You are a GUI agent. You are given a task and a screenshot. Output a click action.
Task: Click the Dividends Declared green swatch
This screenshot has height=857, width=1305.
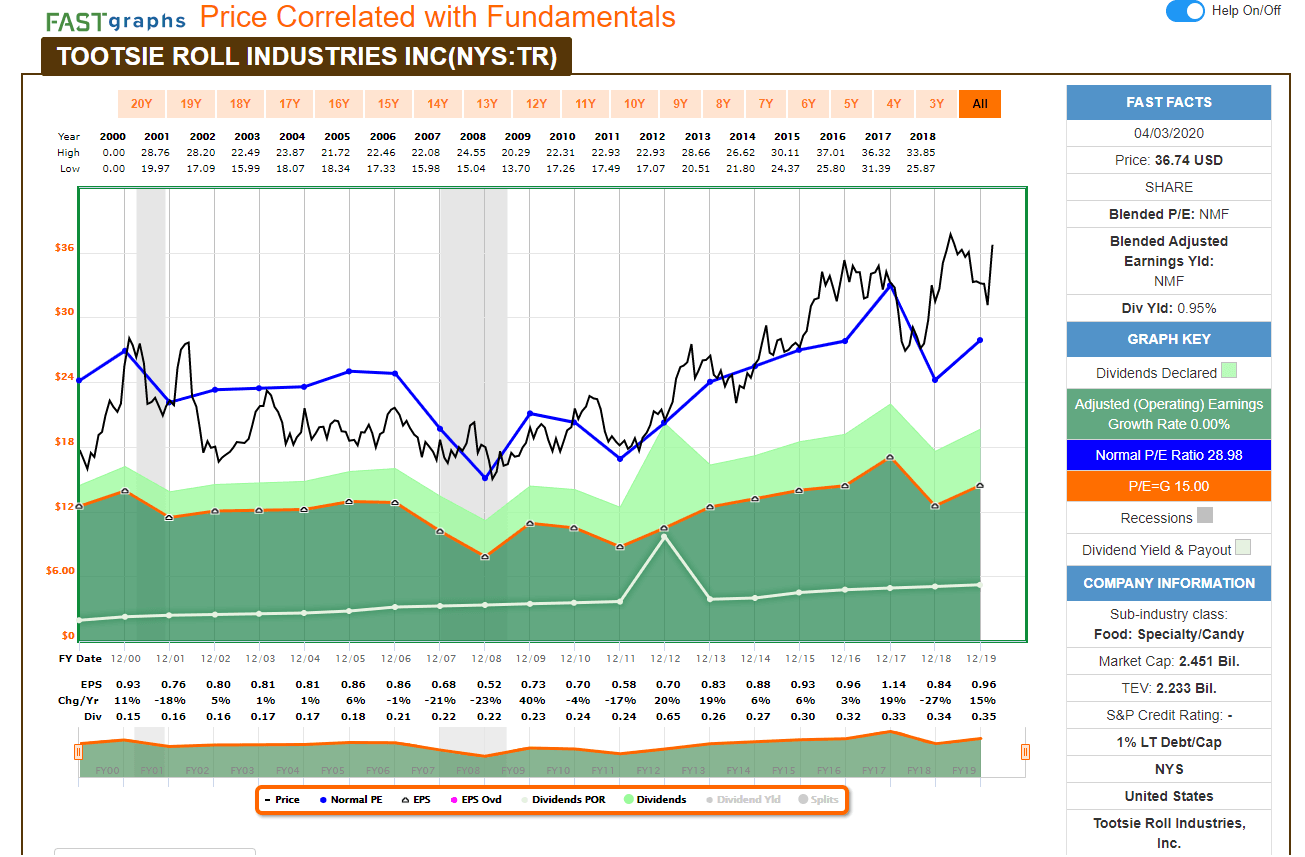click(x=1229, y=371)
